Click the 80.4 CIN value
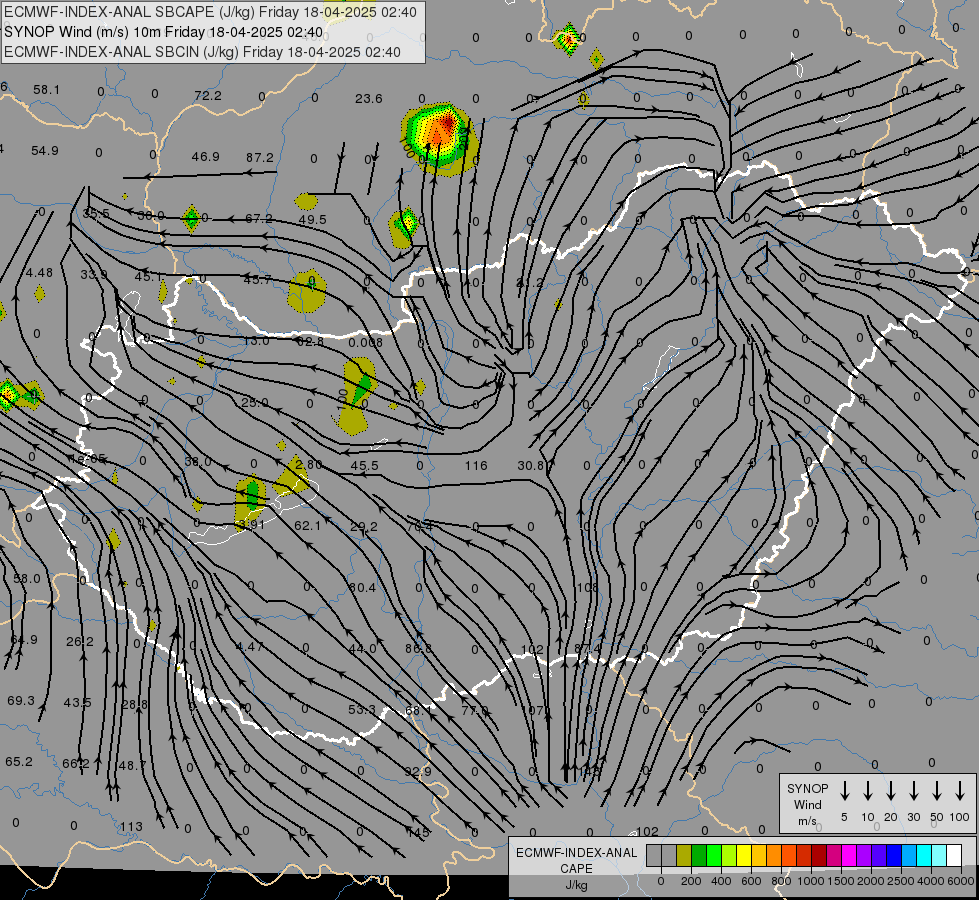Viewport: 979px width, 900px height. (x=362, y=588)
